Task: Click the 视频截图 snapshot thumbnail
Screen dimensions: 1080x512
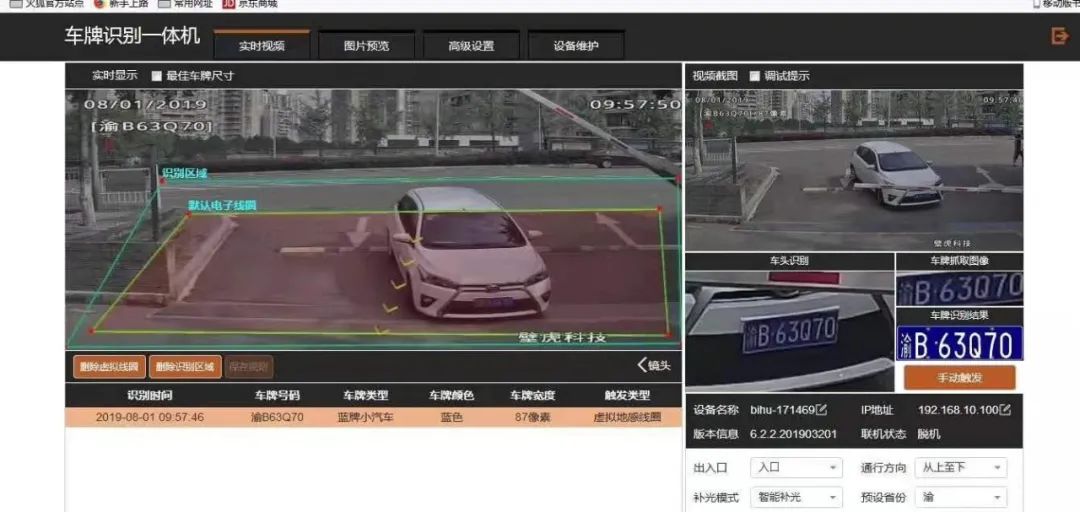Action: (854, 170)
